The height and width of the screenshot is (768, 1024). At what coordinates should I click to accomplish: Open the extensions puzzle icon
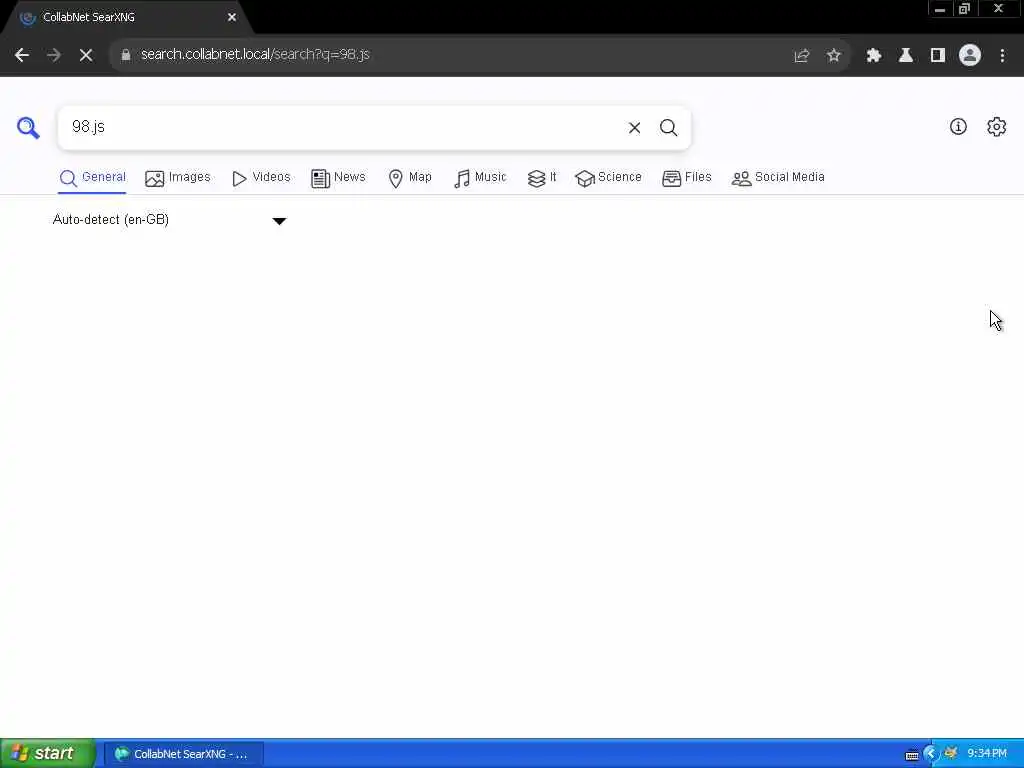pos(874,56)
